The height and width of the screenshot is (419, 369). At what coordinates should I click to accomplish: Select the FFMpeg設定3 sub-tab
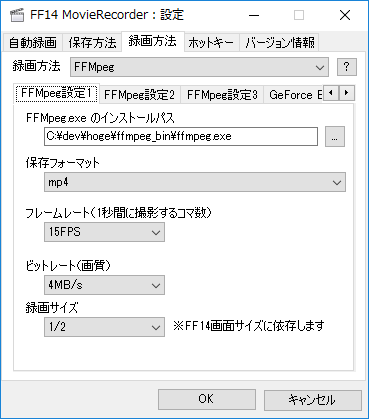222,95
